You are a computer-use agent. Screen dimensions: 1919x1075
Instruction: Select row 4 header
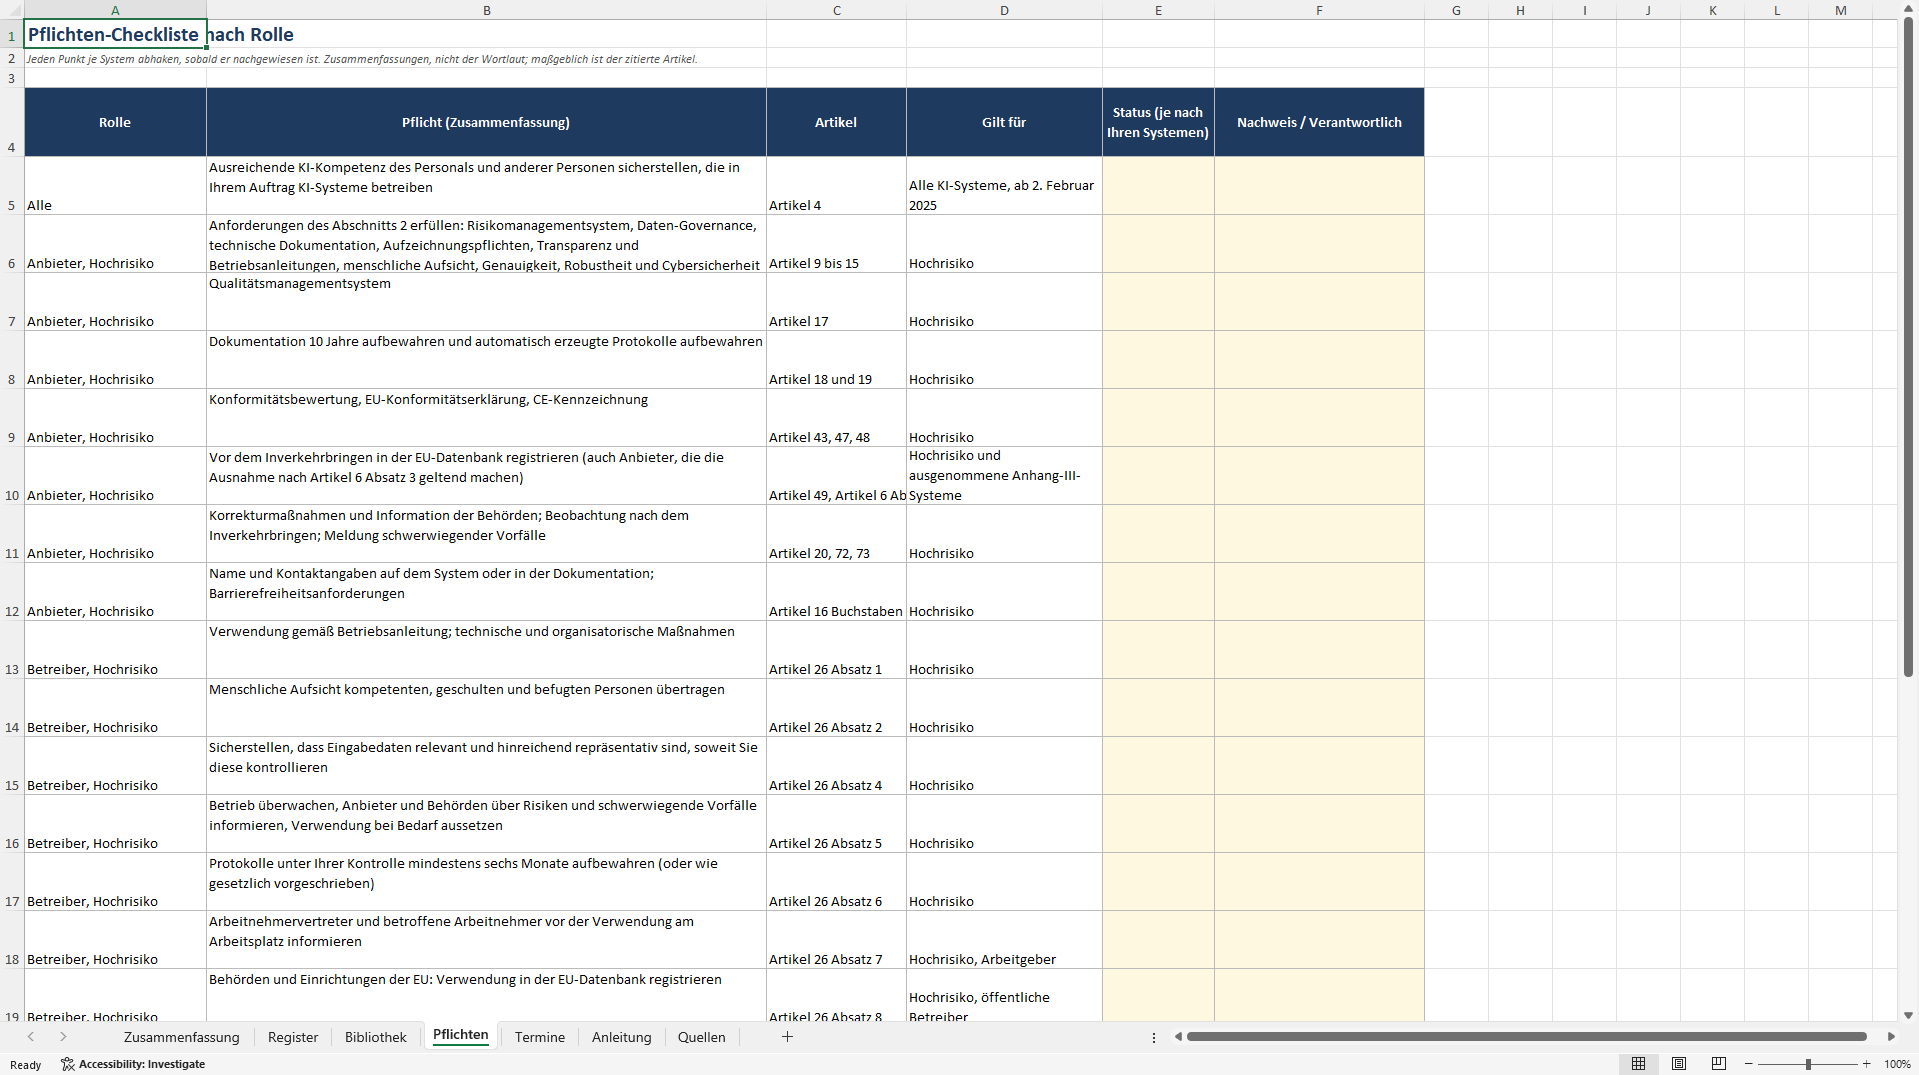pyautogui.click(x=12, y=122)
